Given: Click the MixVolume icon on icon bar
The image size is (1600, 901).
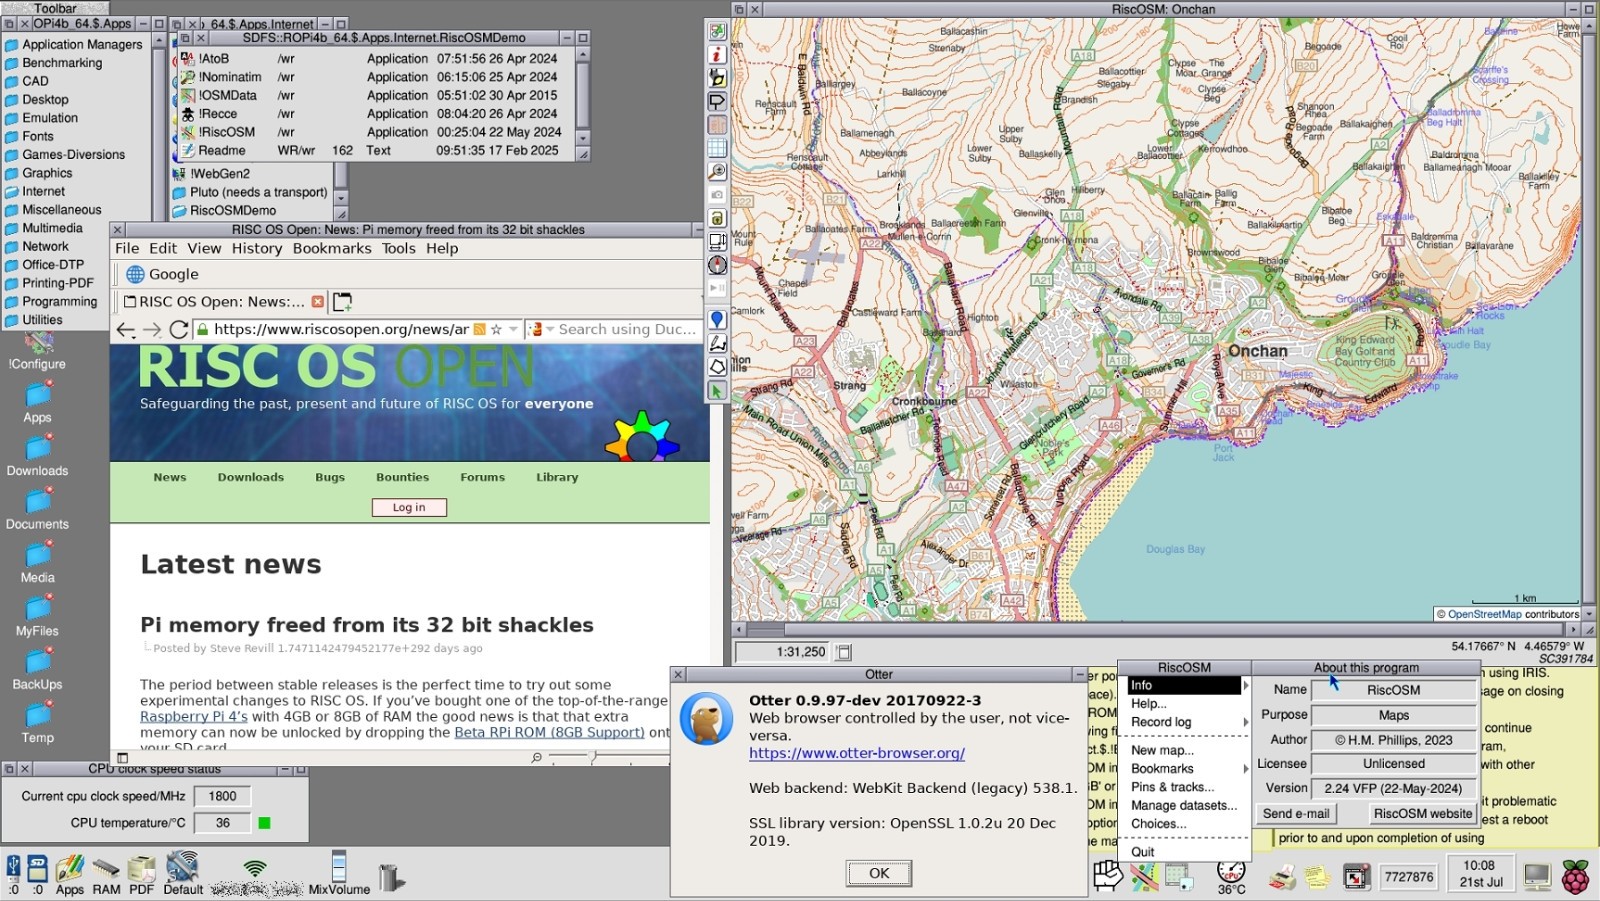Looking at the screenshot, I should coord(339,873).
